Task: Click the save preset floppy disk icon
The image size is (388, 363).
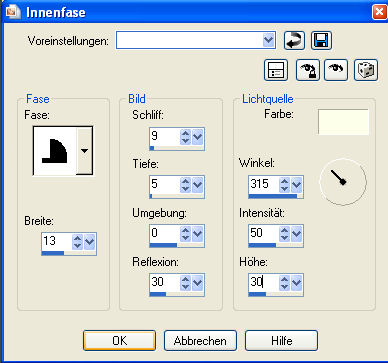Action: click(x=321, y=41)
